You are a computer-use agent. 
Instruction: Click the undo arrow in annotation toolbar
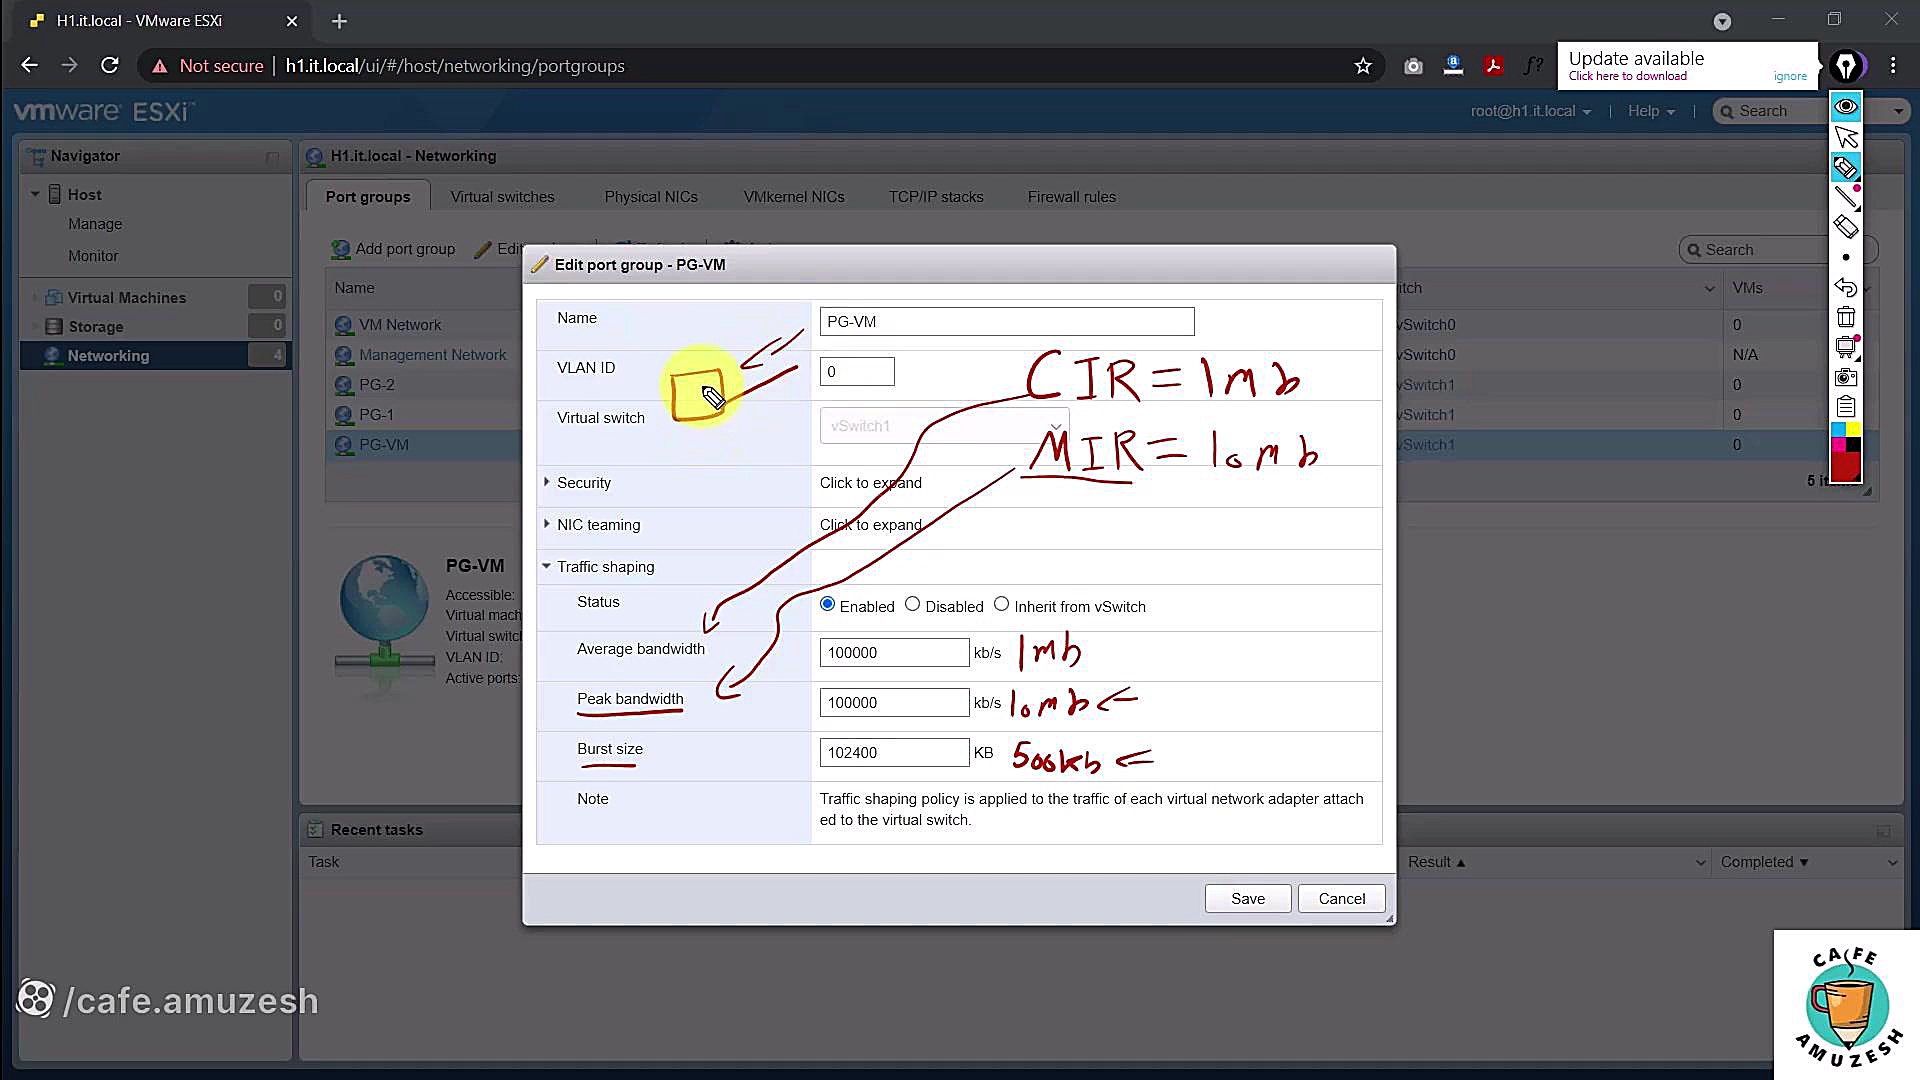(1846, 287)
